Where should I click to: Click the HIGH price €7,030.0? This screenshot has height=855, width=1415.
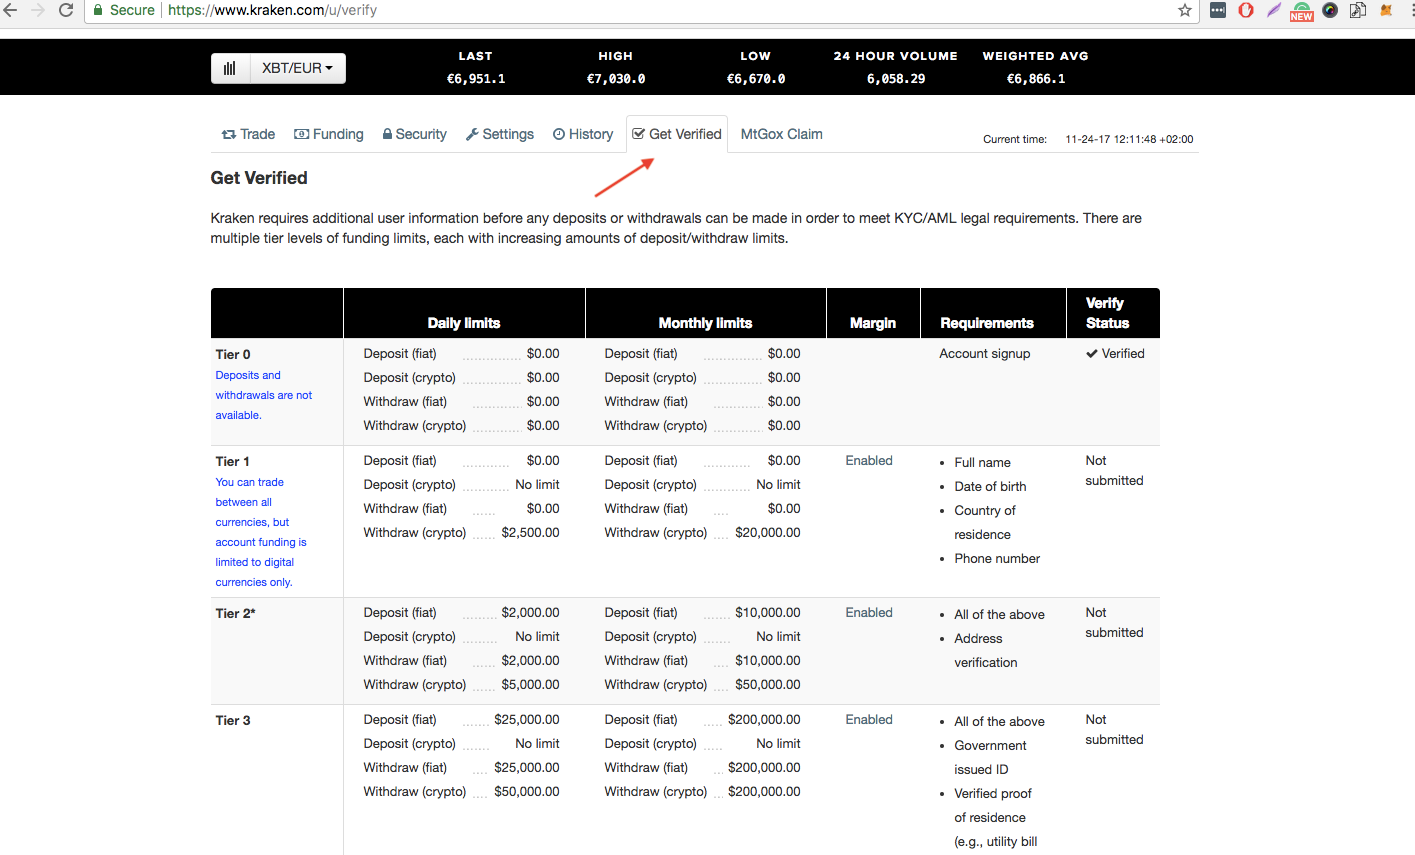point(616,79)
